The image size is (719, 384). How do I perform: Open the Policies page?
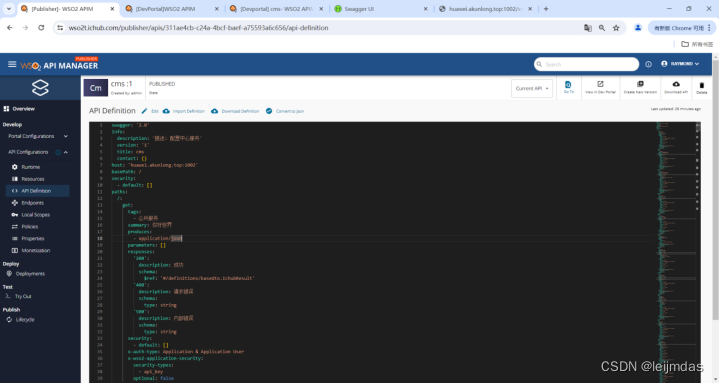coord(29,227)
